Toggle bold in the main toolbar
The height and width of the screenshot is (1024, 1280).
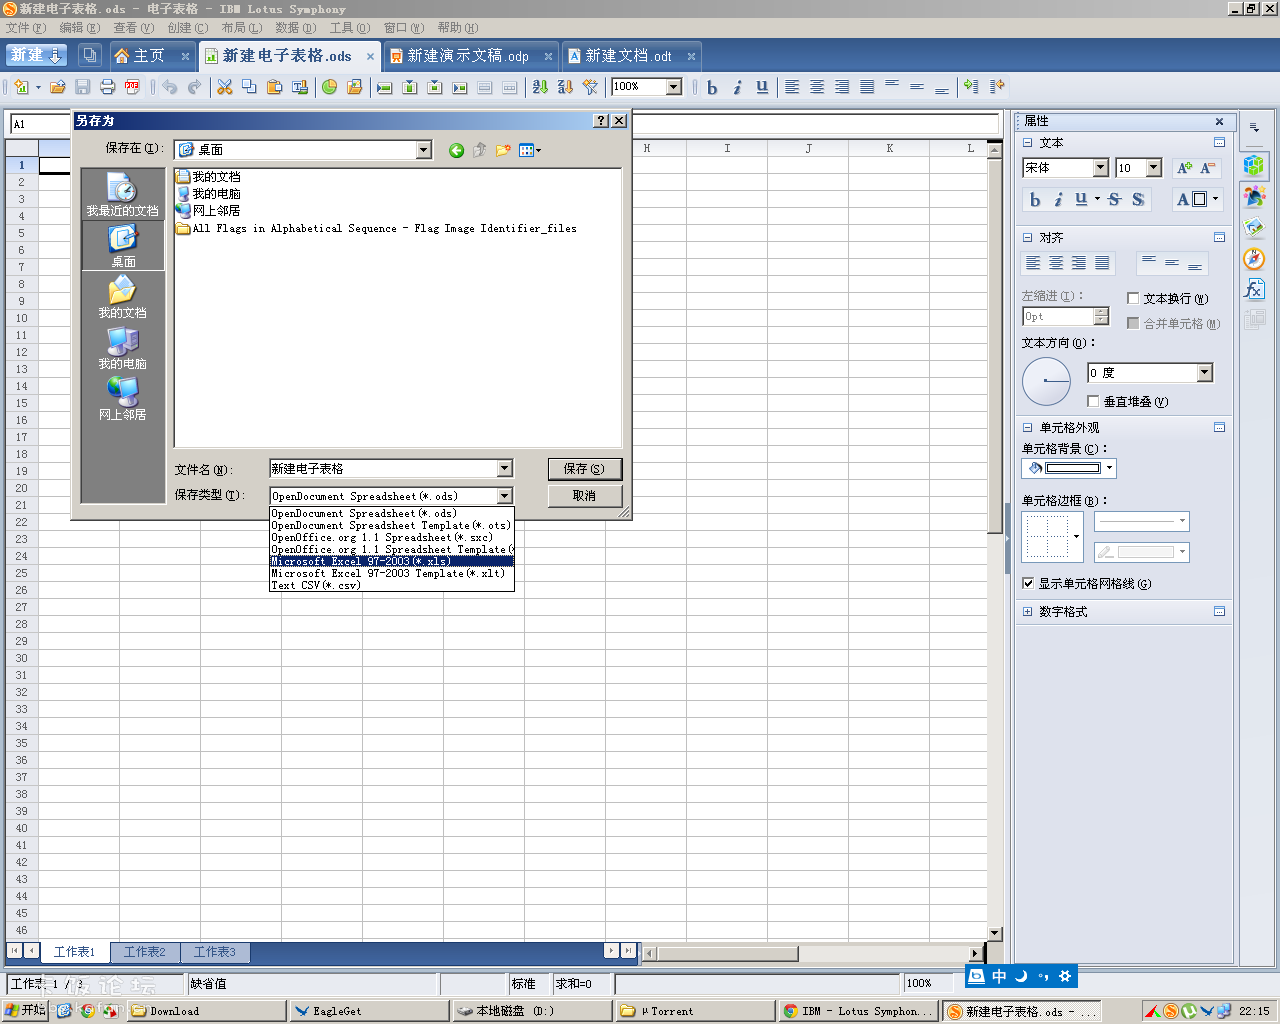[712, 87]
